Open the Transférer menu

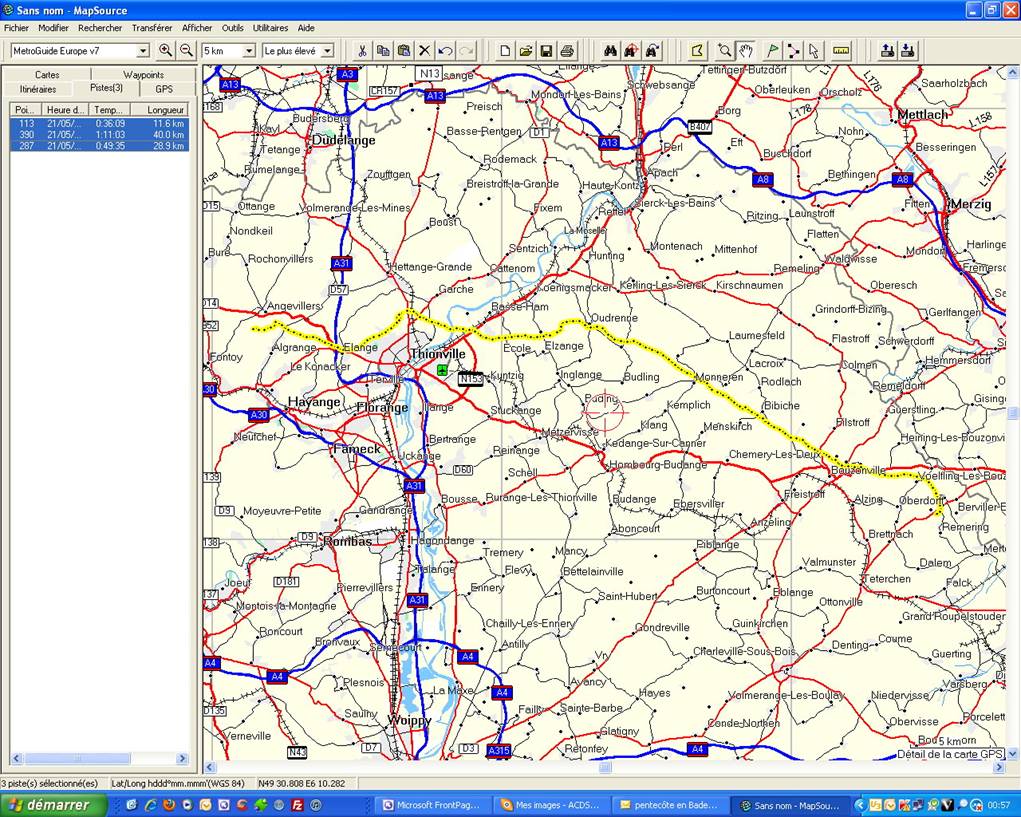(x=152, y=28)
